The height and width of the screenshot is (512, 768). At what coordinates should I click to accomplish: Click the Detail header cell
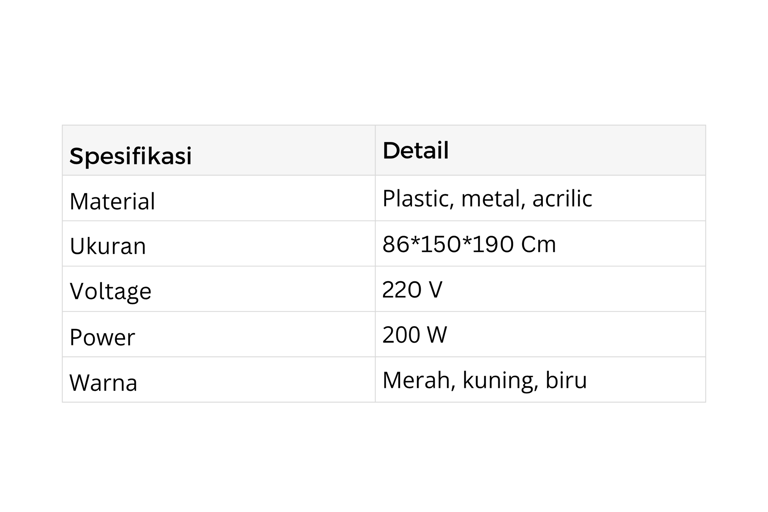click(415, 151)
